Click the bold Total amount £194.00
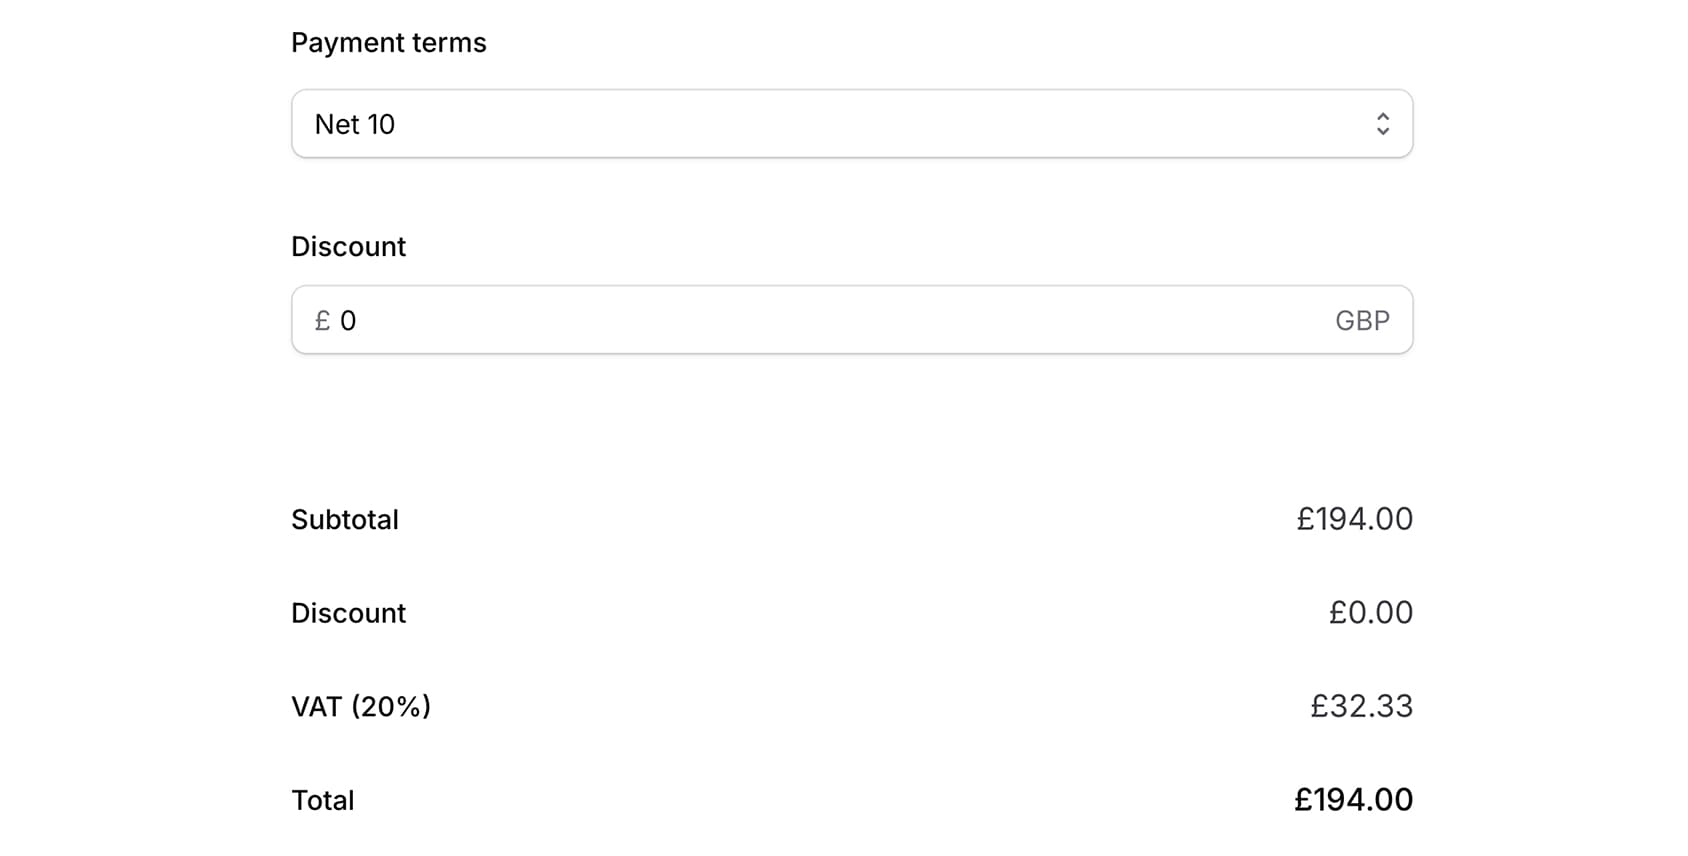Image resolution: width=1688 pixels, height=856 pixels. click(x=1353, y=800)
